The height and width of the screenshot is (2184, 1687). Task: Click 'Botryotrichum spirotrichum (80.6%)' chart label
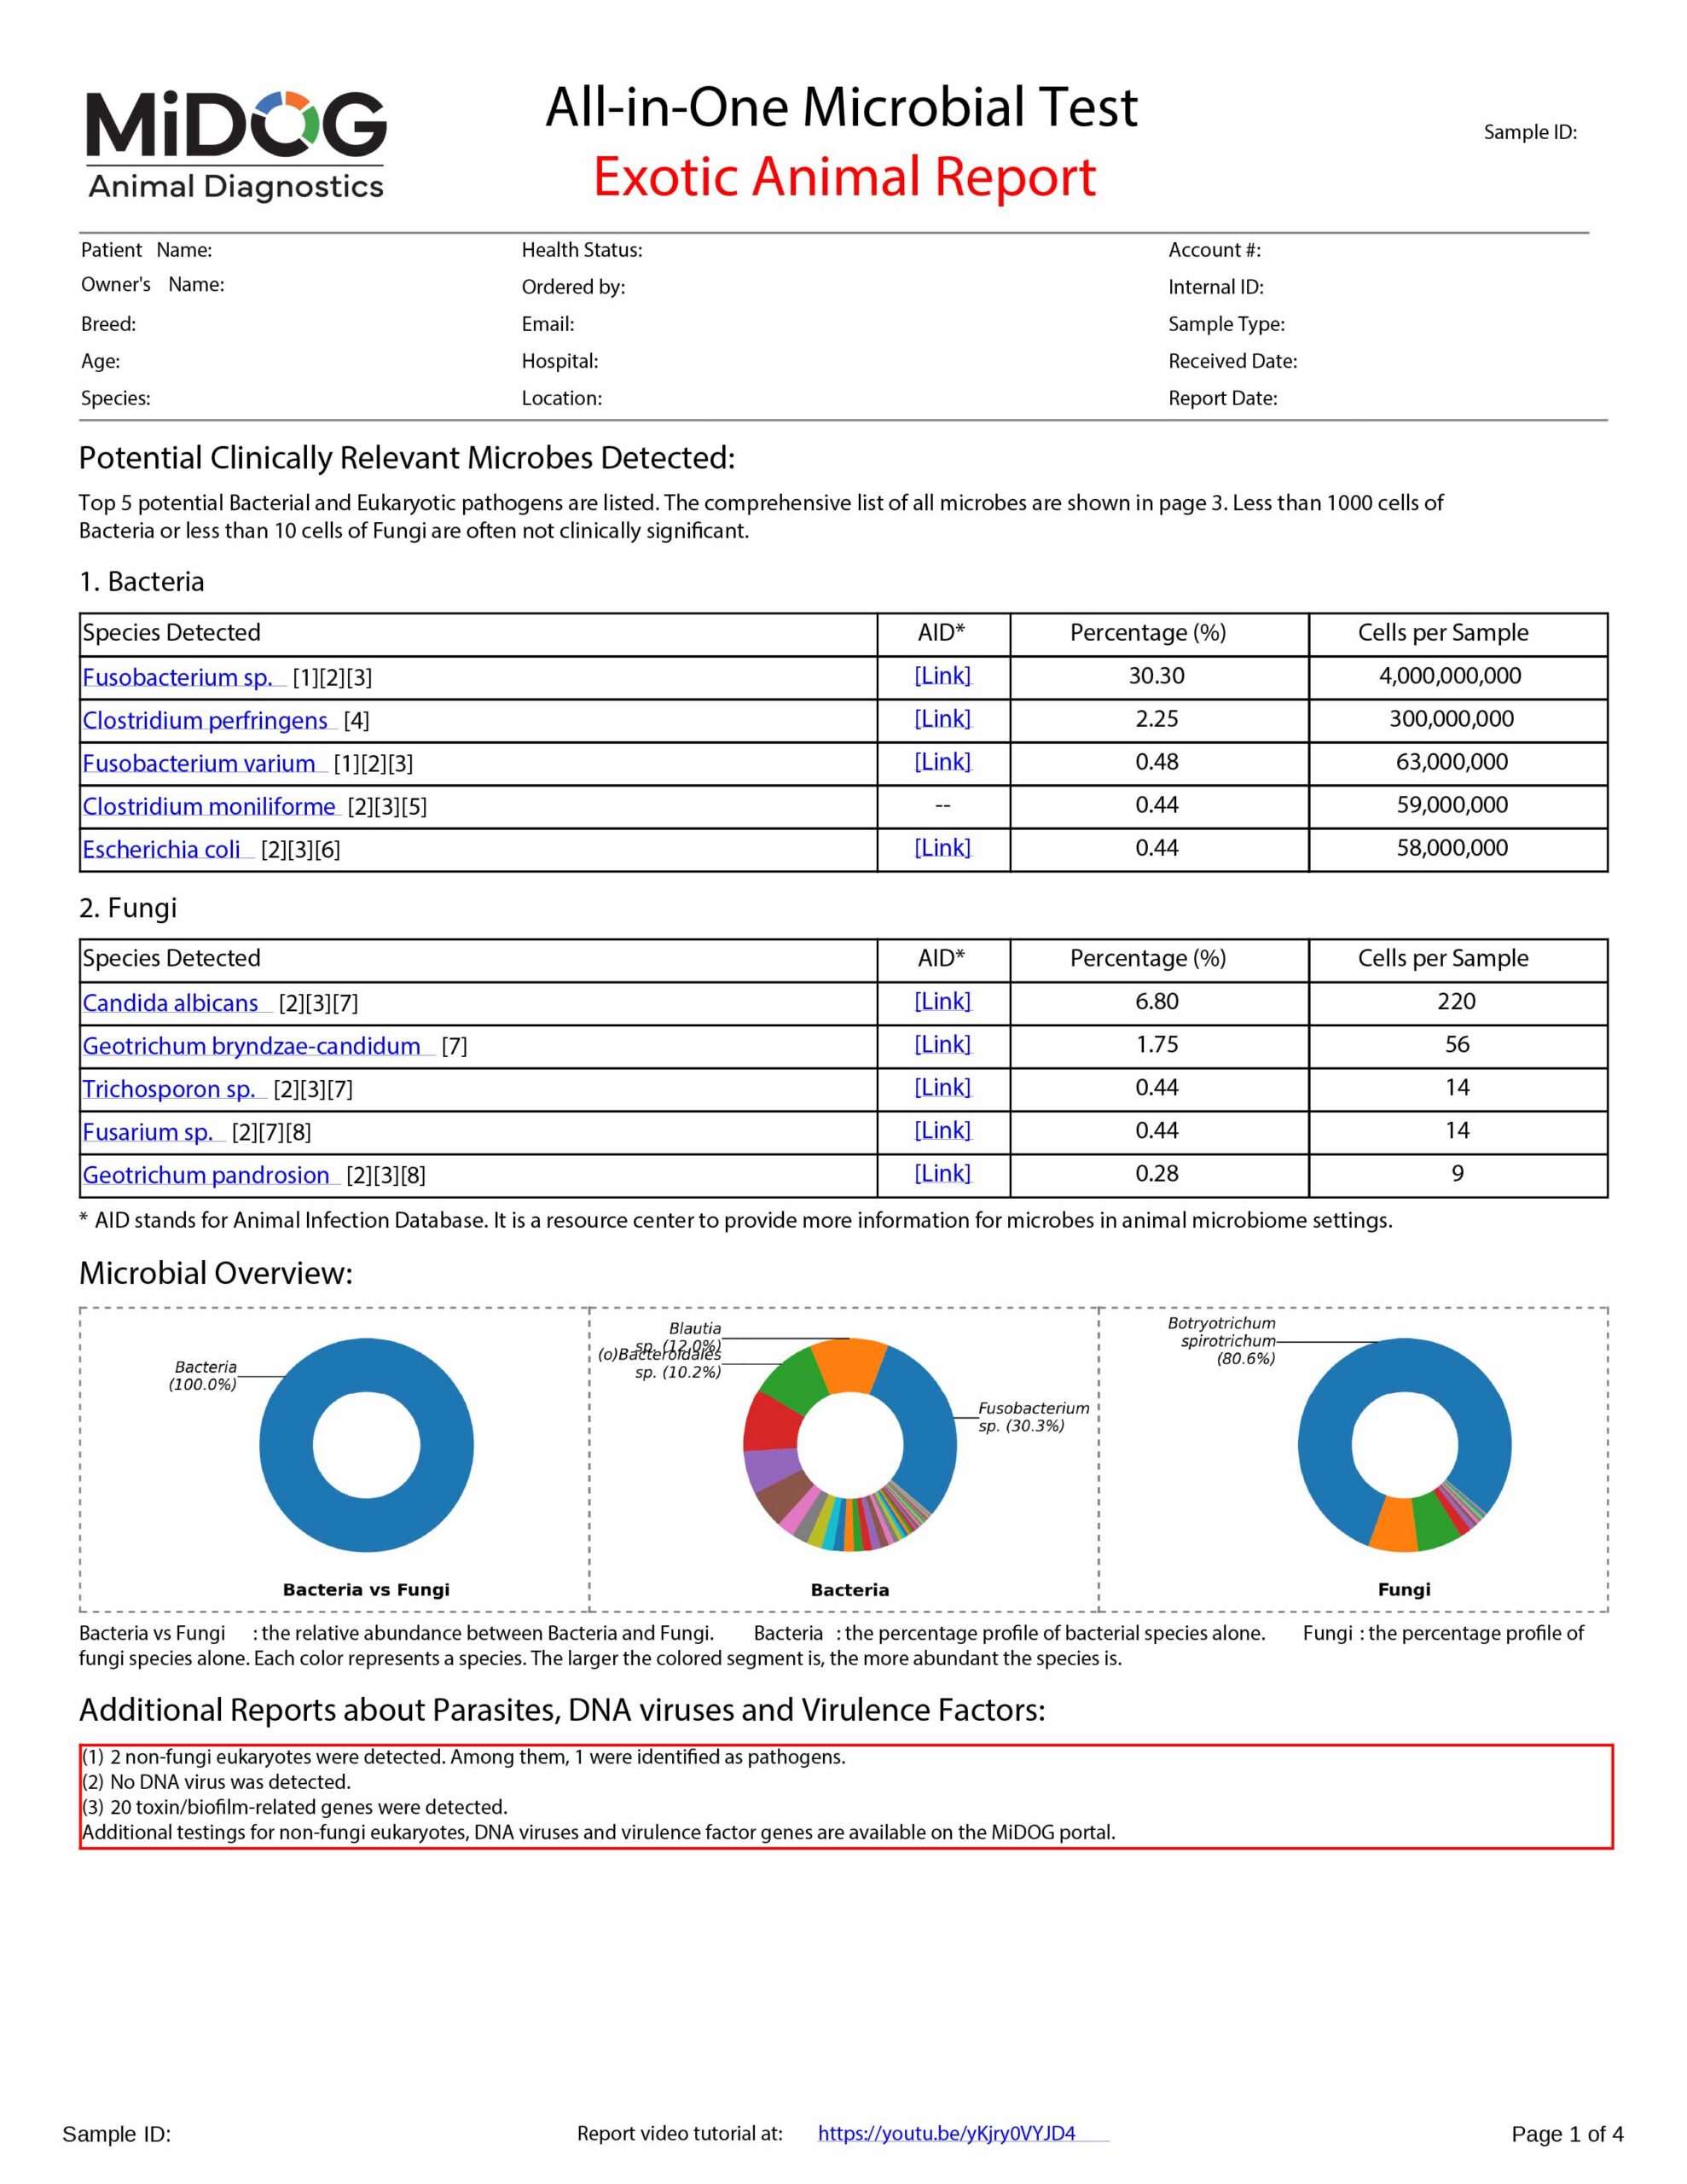point(1222,1341)
